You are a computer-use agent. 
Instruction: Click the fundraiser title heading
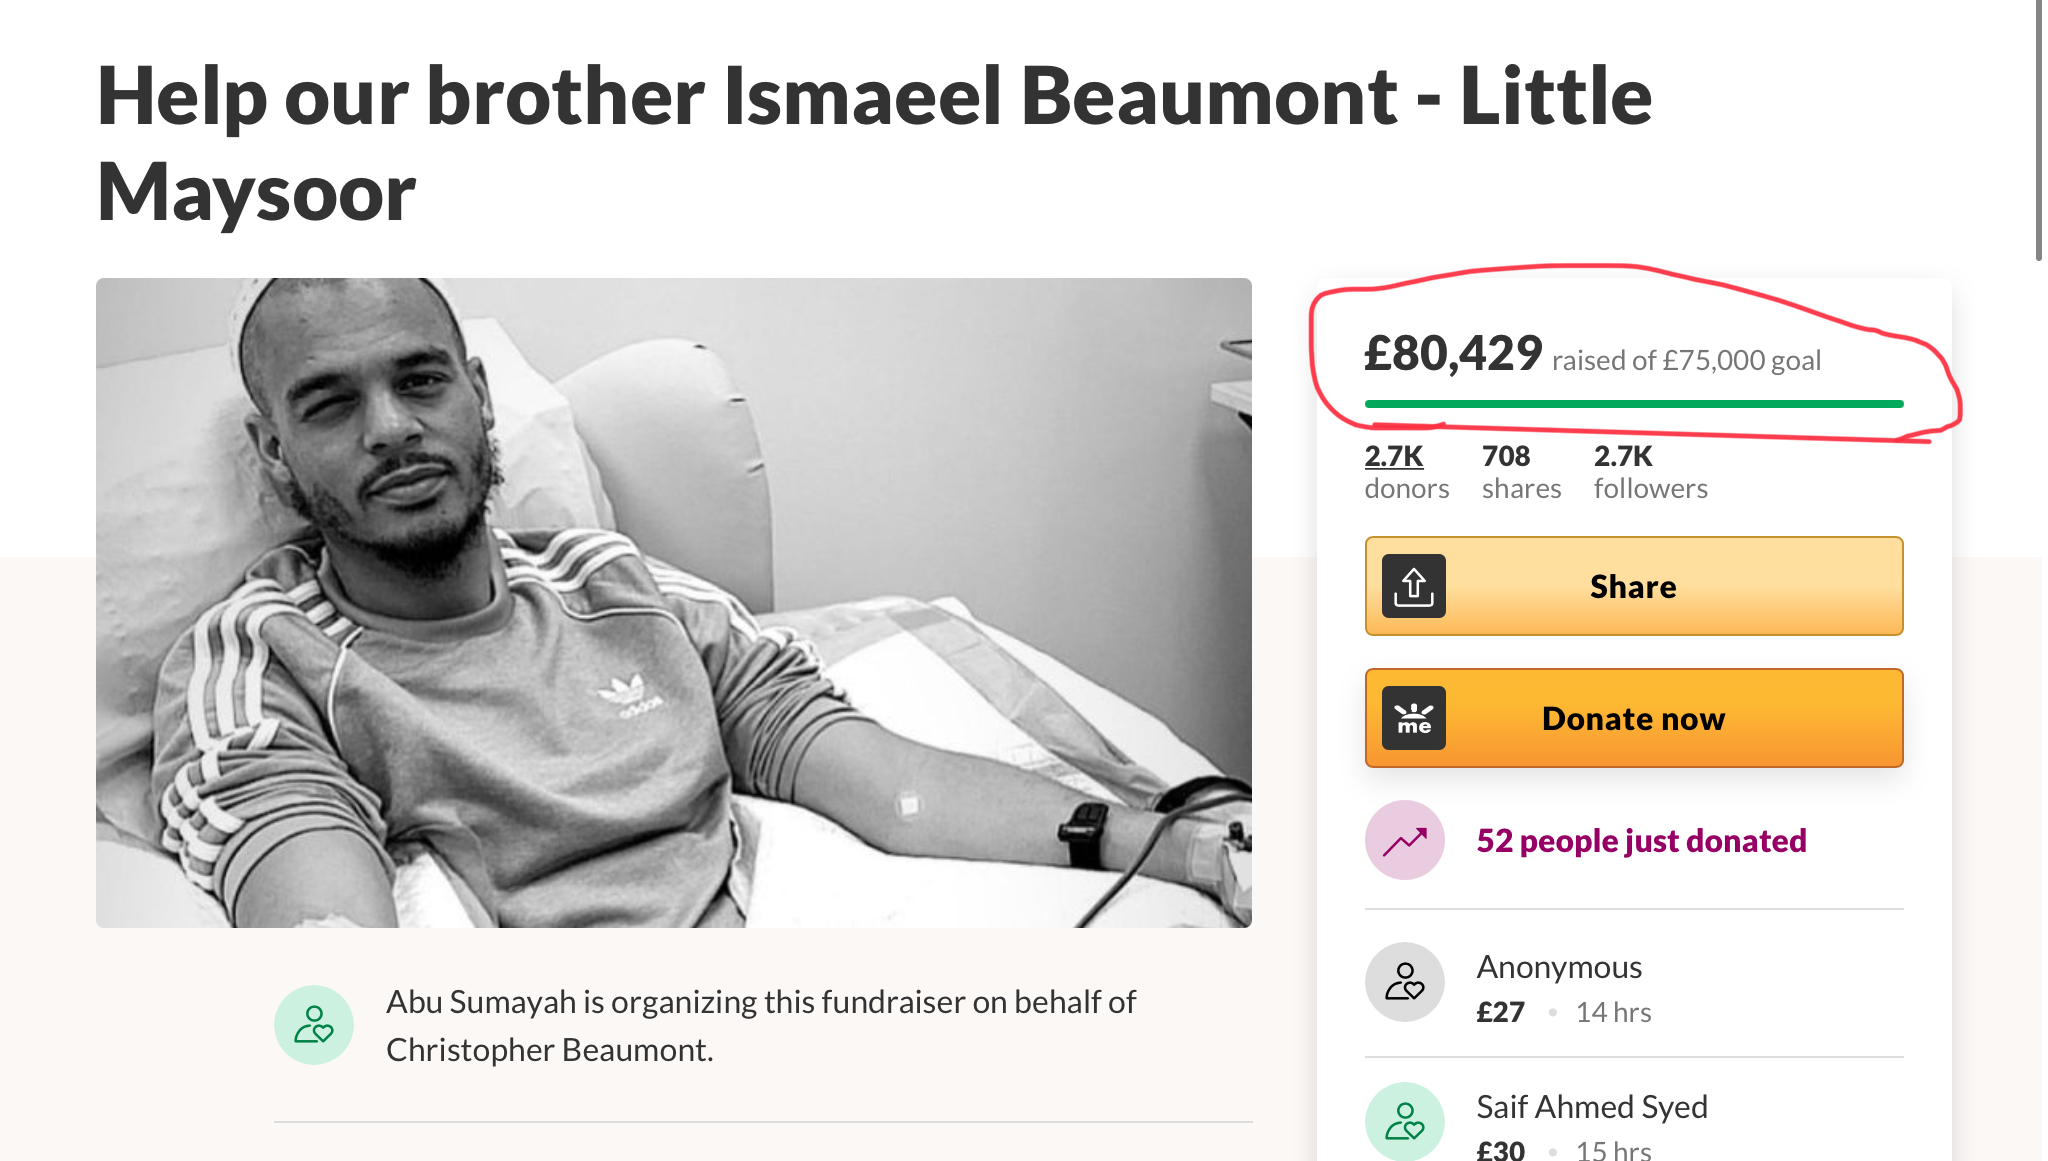(874, 143)
